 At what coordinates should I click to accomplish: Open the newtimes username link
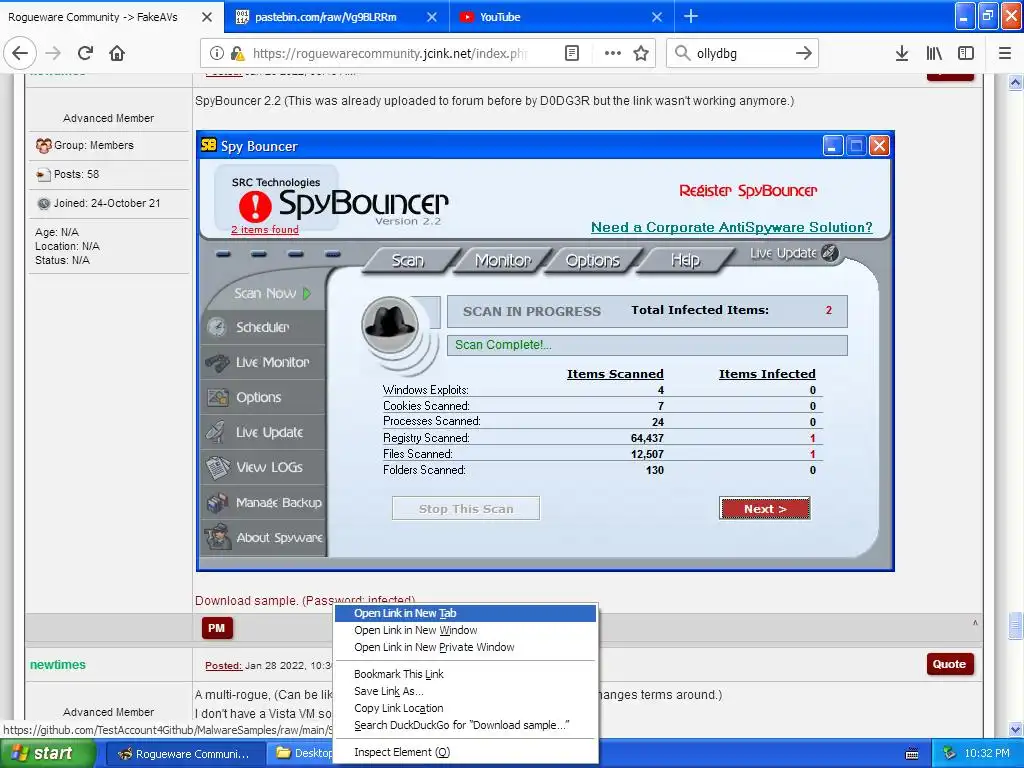pyautogui.click(x=57, y=665)
